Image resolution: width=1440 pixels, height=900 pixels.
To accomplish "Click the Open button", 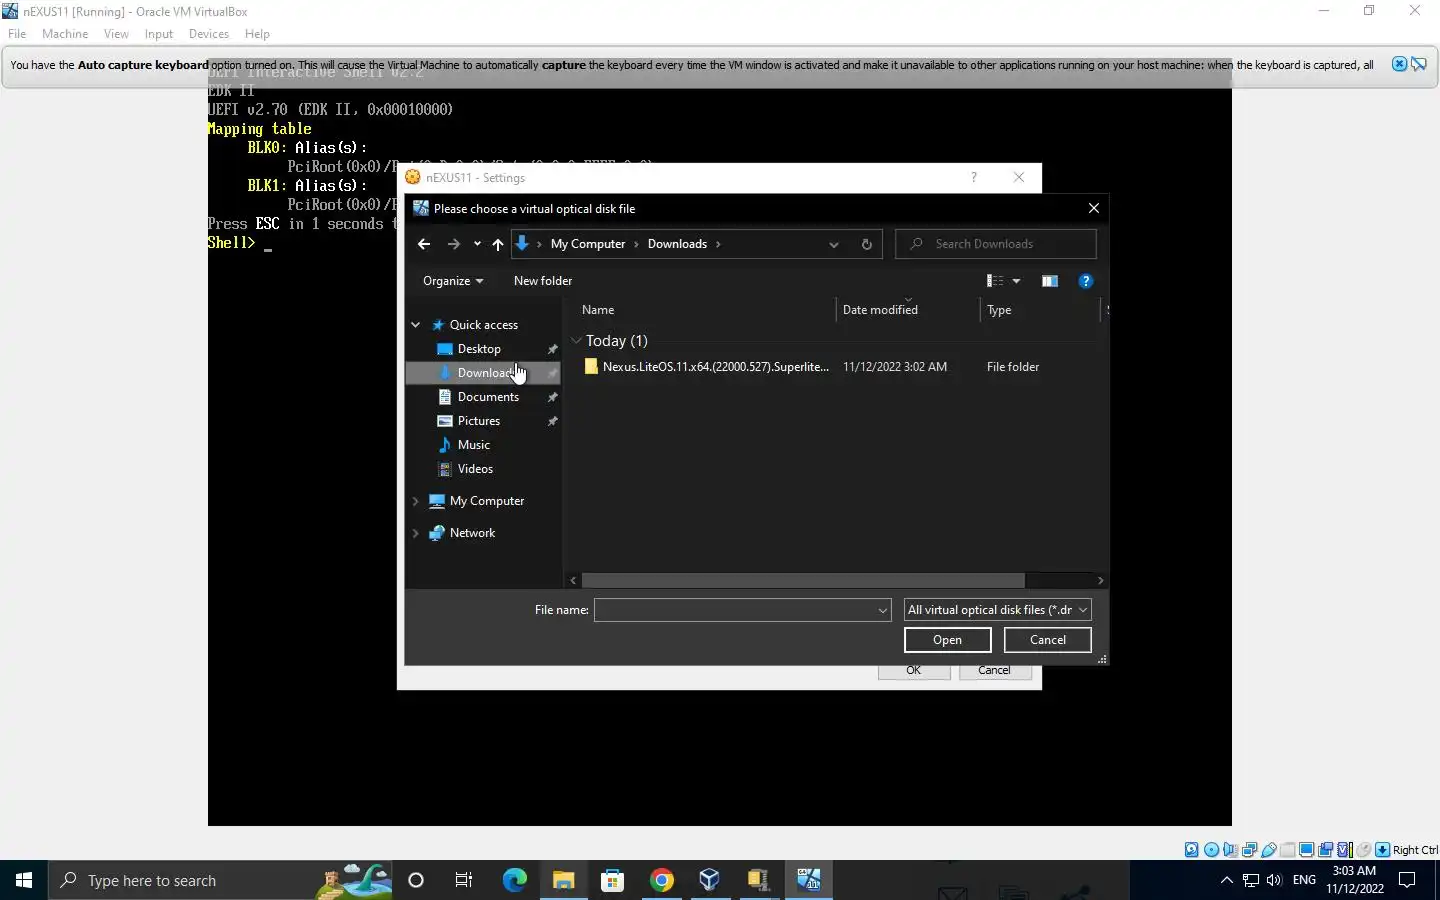I will click(x=948, y=640).
